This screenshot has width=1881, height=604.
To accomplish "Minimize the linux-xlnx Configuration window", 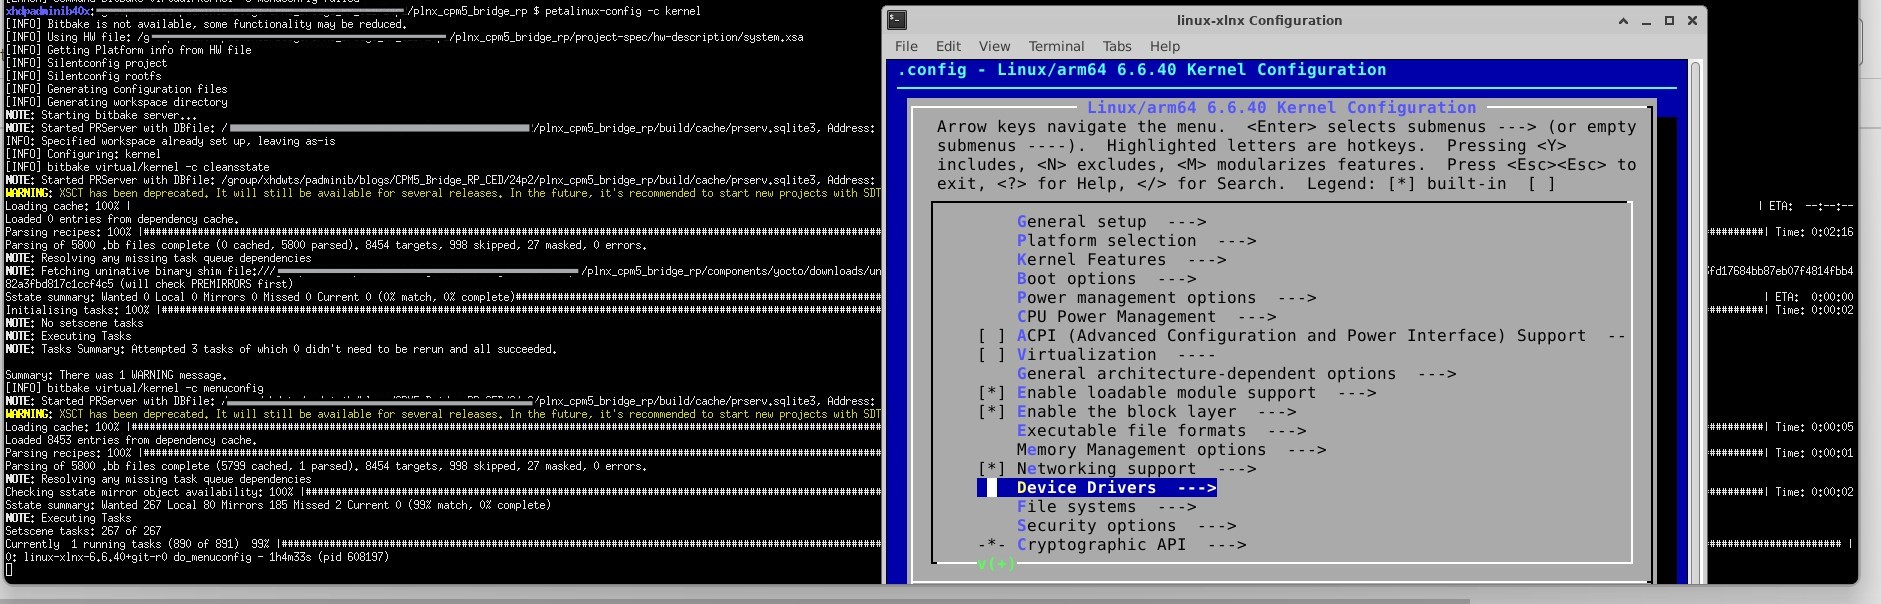I will click(1646, 21).
